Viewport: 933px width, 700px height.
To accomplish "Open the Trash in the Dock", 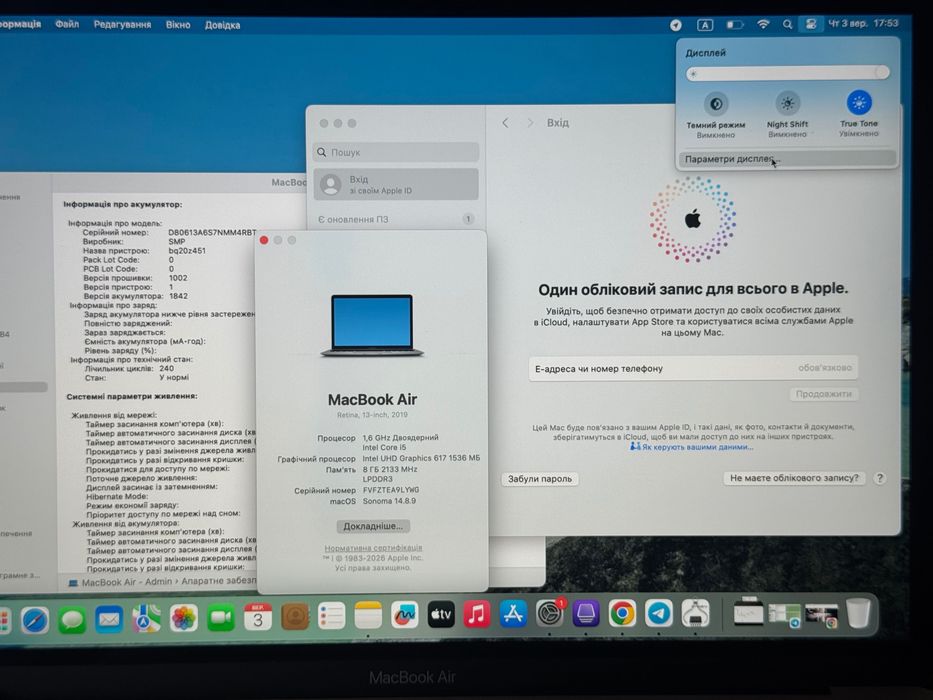I will point(859,613).
